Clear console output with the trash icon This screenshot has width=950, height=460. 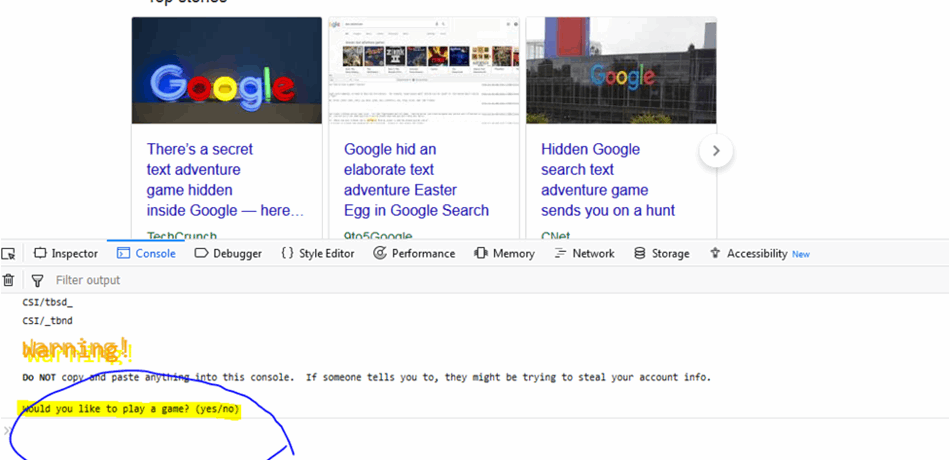pyautogui.click(x=8, y=280)
